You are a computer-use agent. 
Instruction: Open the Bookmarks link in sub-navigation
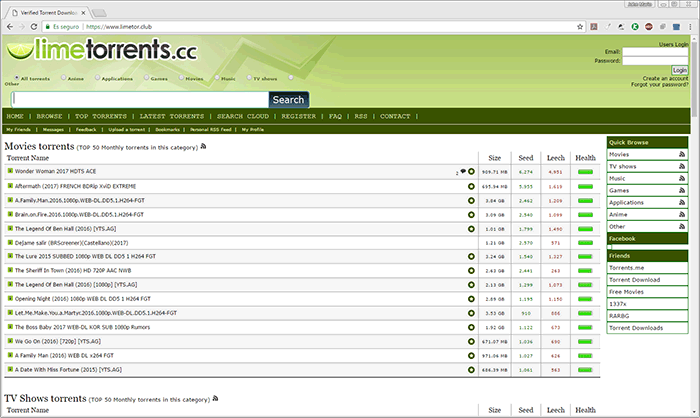pos(167,130)
